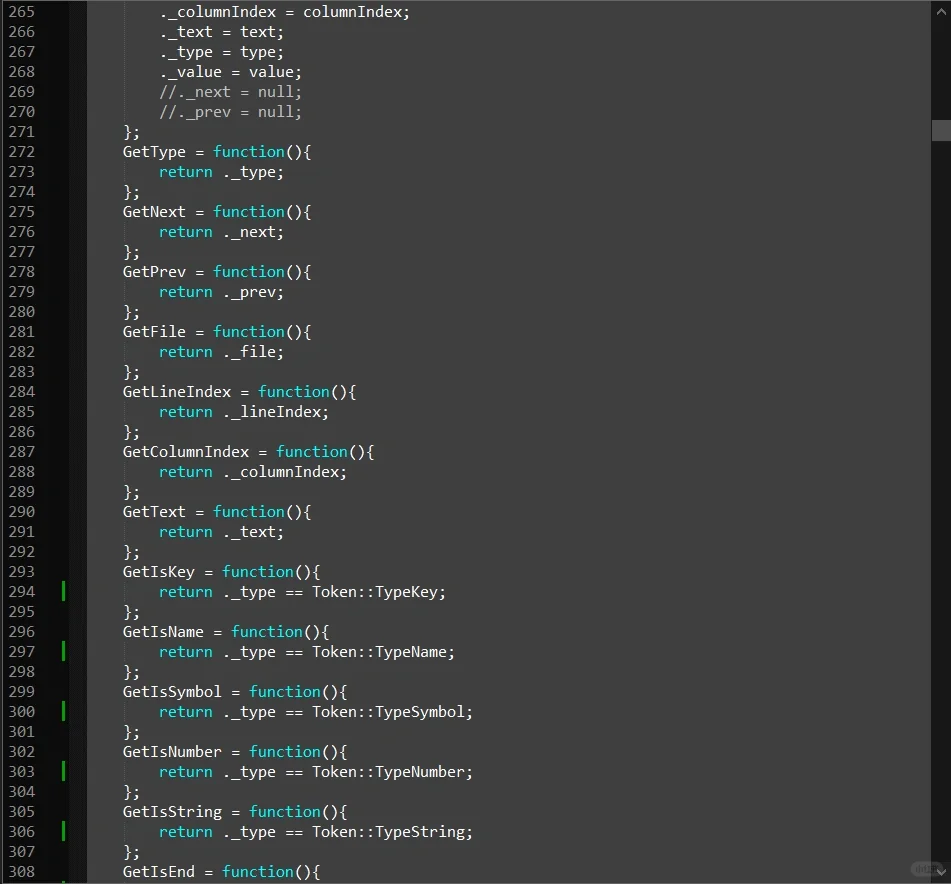Click 'Token::TypeNumber;' on line 303
This screenshot has width=951, height=884.
tap(392, 772)
